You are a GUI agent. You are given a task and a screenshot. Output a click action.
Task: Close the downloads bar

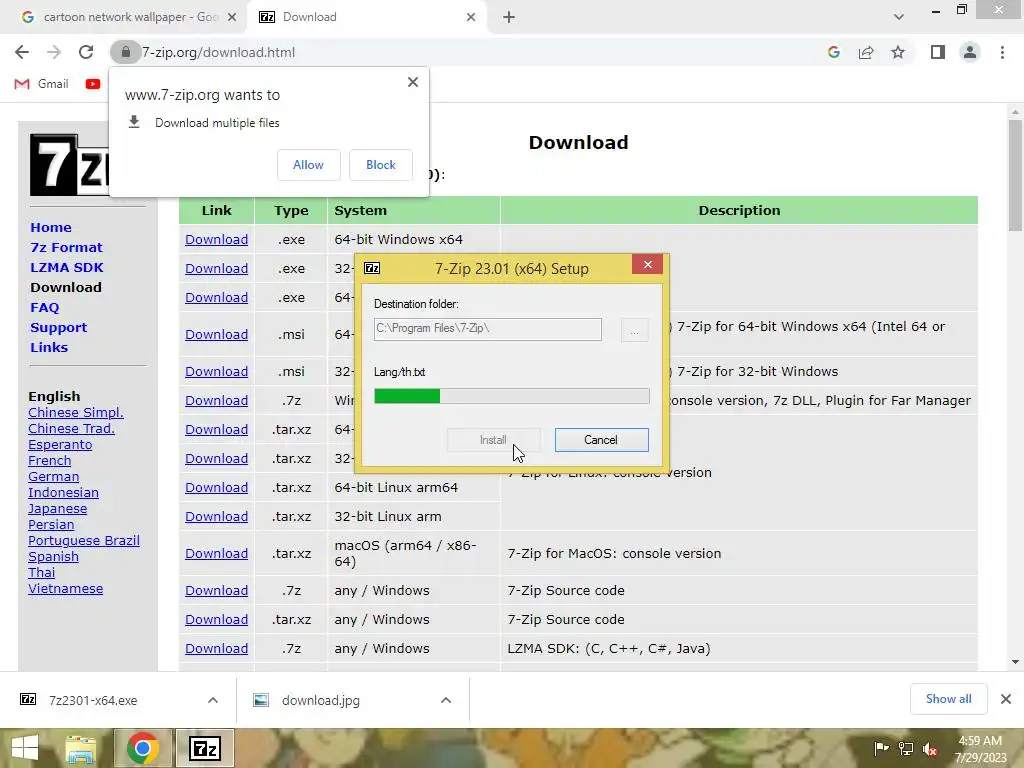point(1006,699)
